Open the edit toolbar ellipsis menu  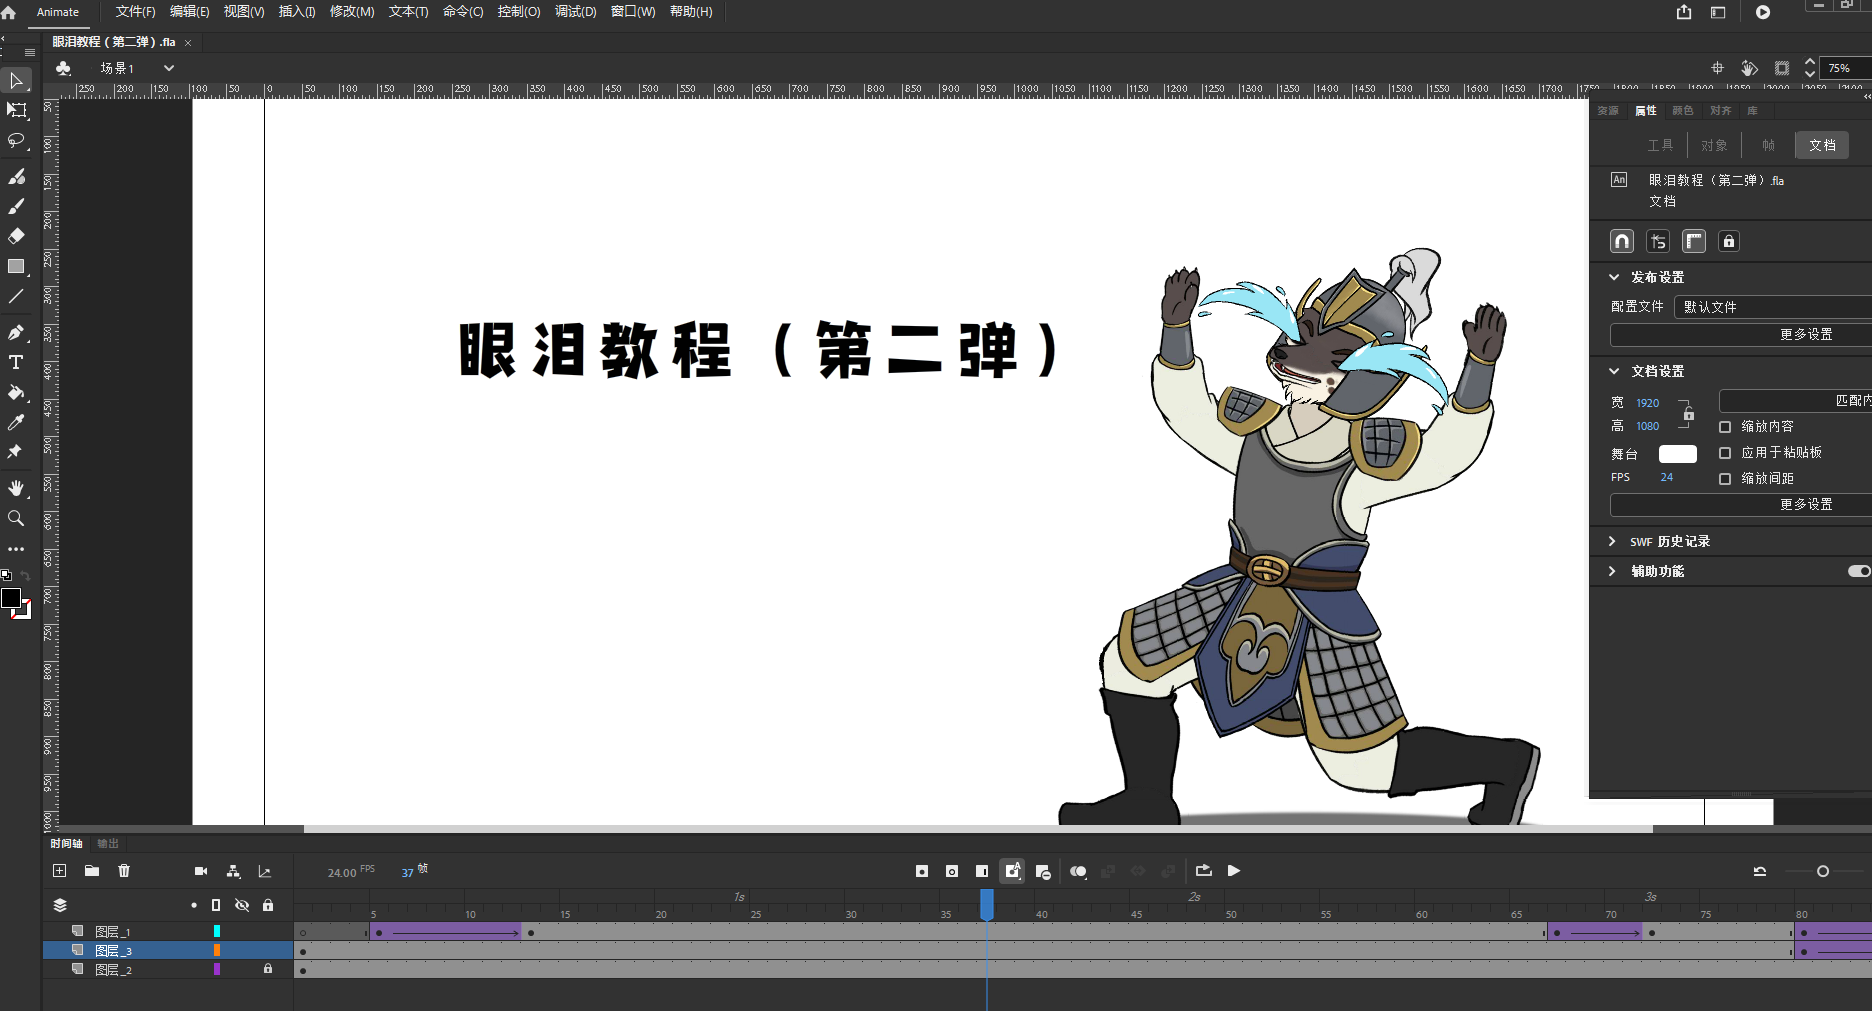click(x=16, y=549)
